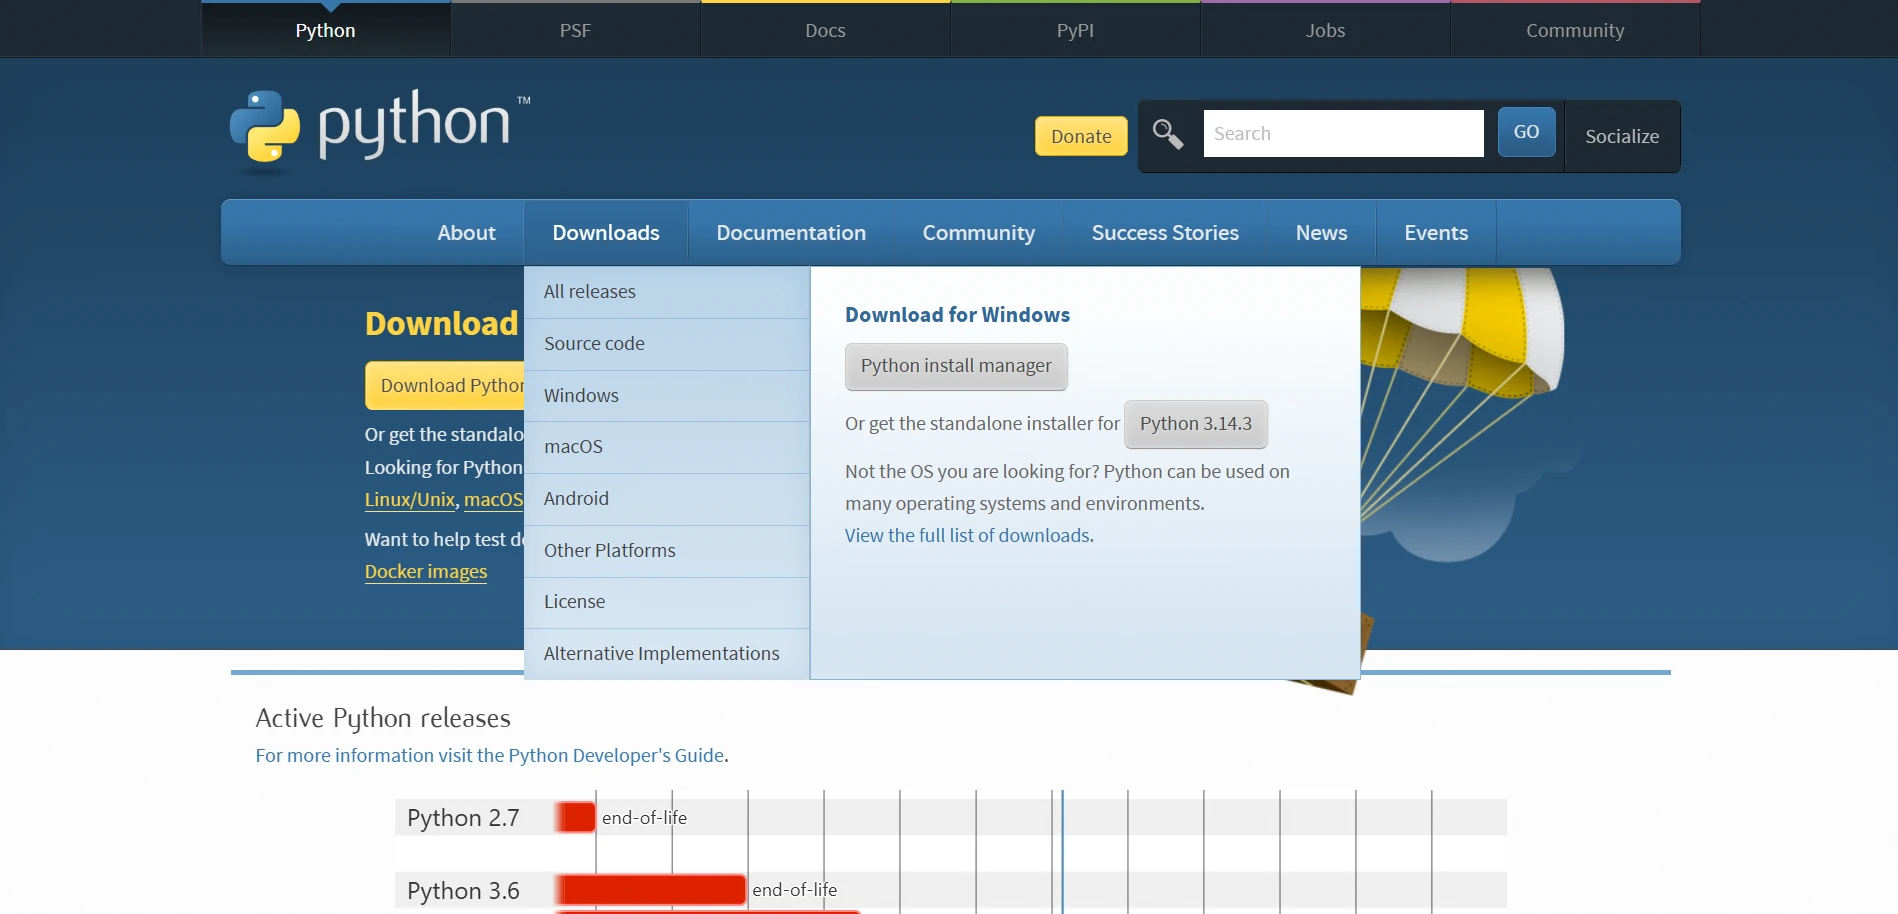This screenshot has height=914, width=1898.
Task: Choose Source code in the dropdown
Action: (594, 344)
